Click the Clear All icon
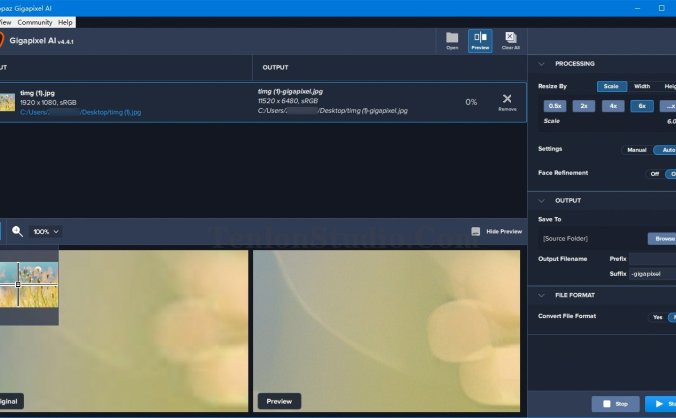Image resolution: width=676 pixels, height=418 pixels. [x=510, y=40]
